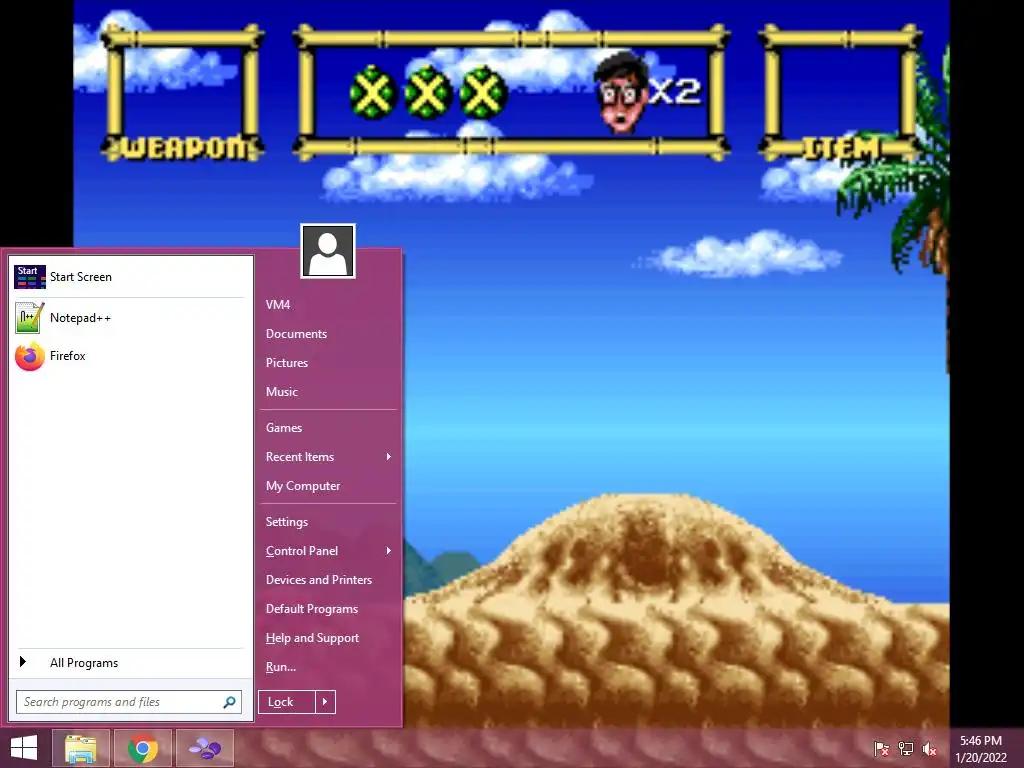This screenshot has width=1024, height=768.
Task: Open the Music folder
Action: pos(281,392)
